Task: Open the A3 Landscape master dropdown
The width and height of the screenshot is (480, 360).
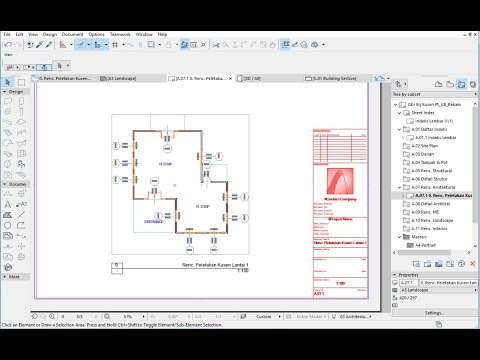Action: [439, 290]
